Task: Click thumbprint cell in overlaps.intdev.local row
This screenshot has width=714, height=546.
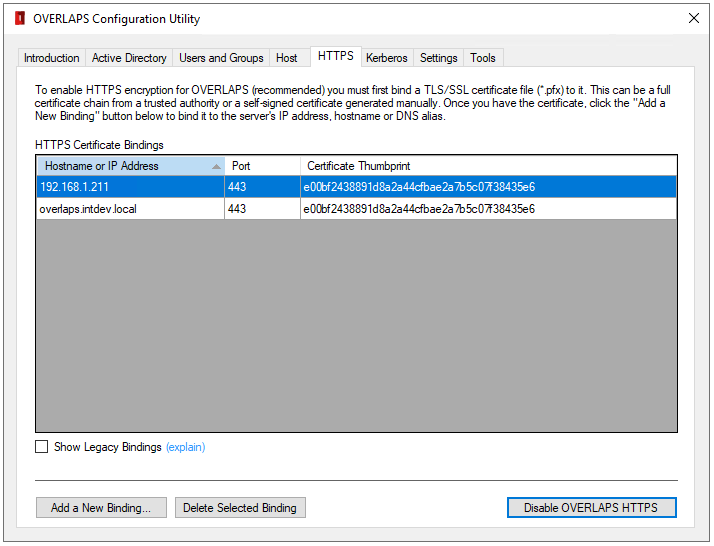Action: tap(489, 209)
